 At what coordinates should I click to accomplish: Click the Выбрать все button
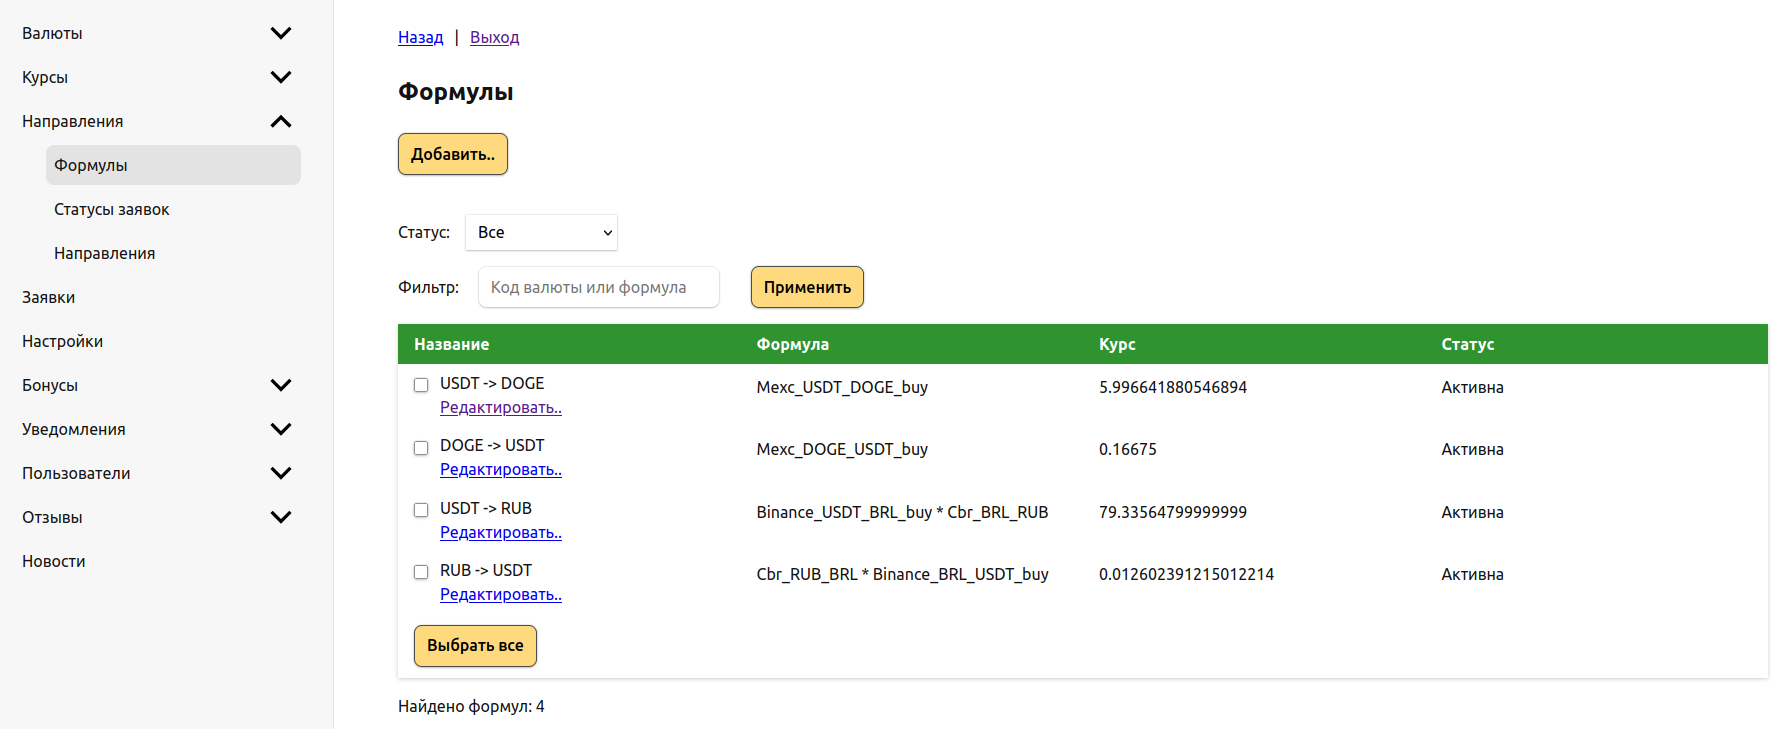click(475, 646)
